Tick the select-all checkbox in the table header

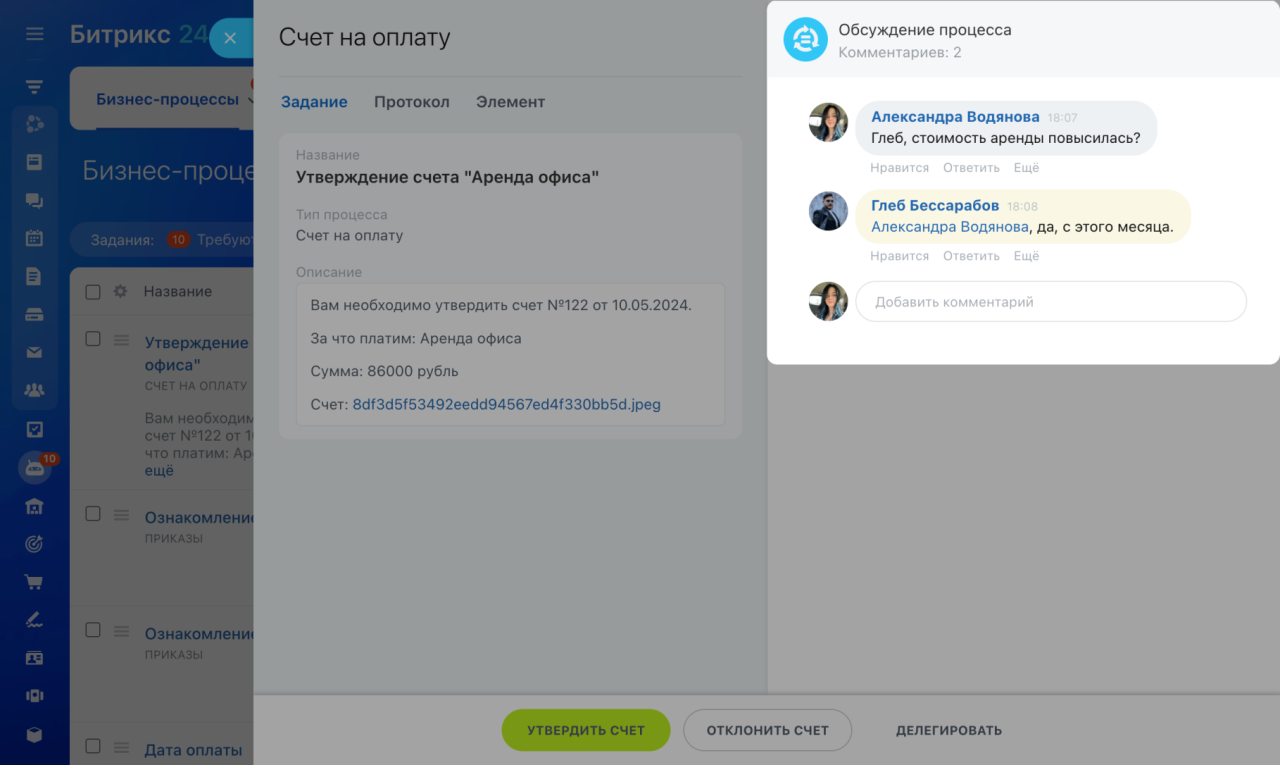coord(93,292)
